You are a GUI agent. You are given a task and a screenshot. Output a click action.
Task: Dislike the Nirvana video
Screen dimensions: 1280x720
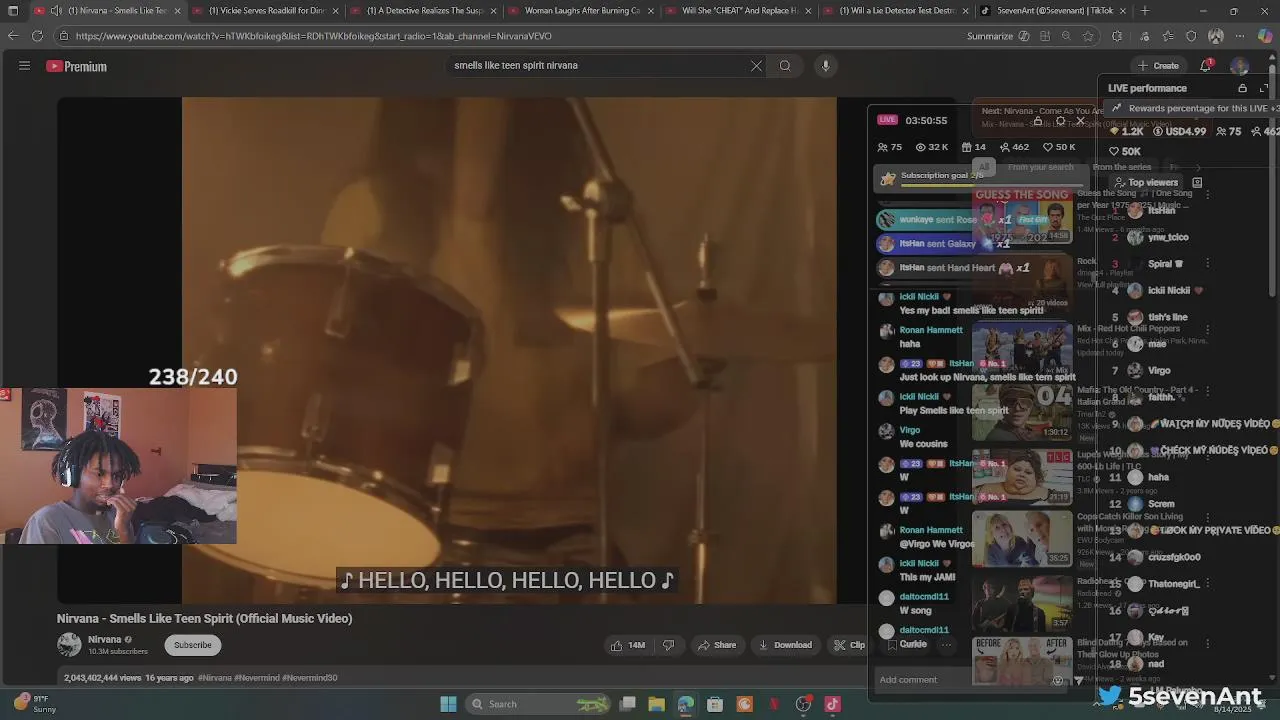coord(668,645)
